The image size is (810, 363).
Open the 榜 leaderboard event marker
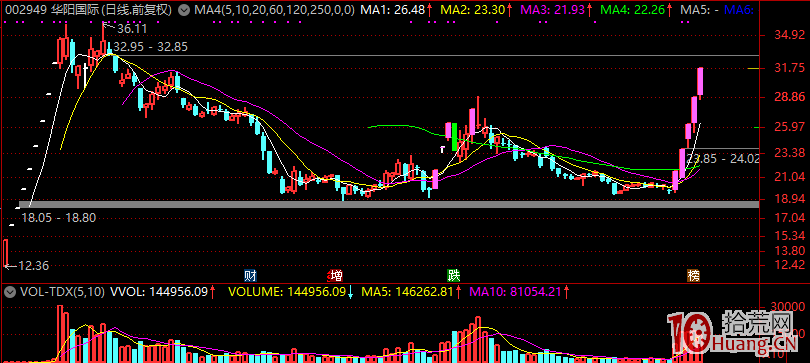click(694, 275)
